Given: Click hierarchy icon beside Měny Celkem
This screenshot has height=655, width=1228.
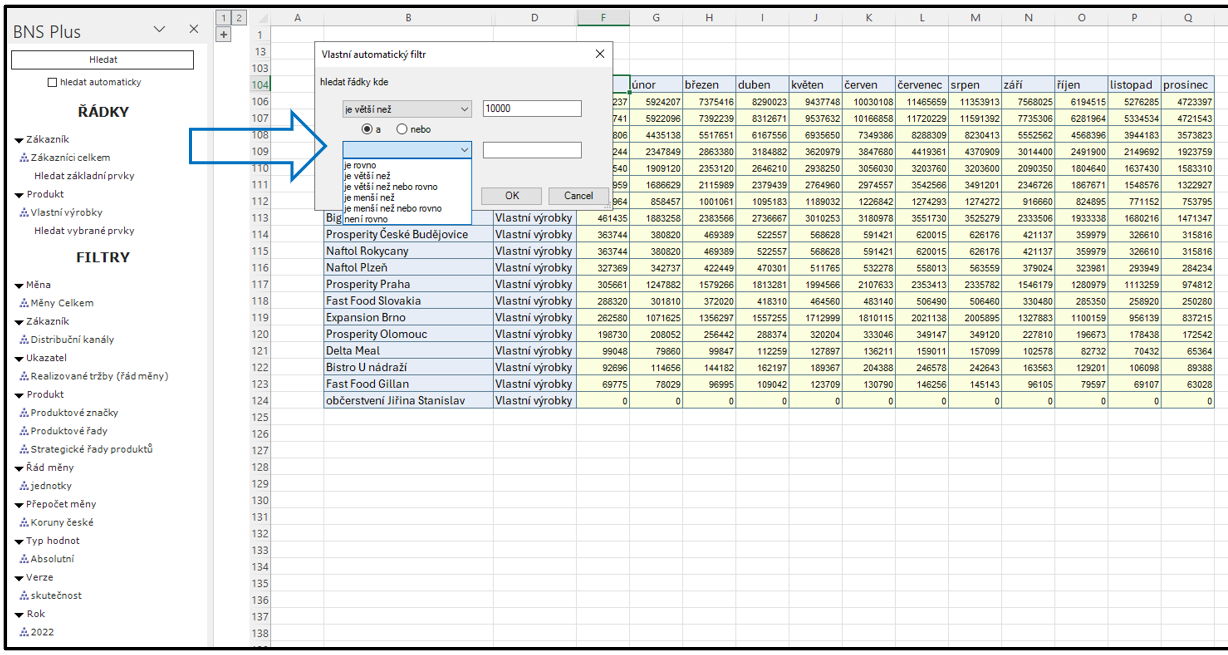Looking at the screenshot, I should coord(24,304).
